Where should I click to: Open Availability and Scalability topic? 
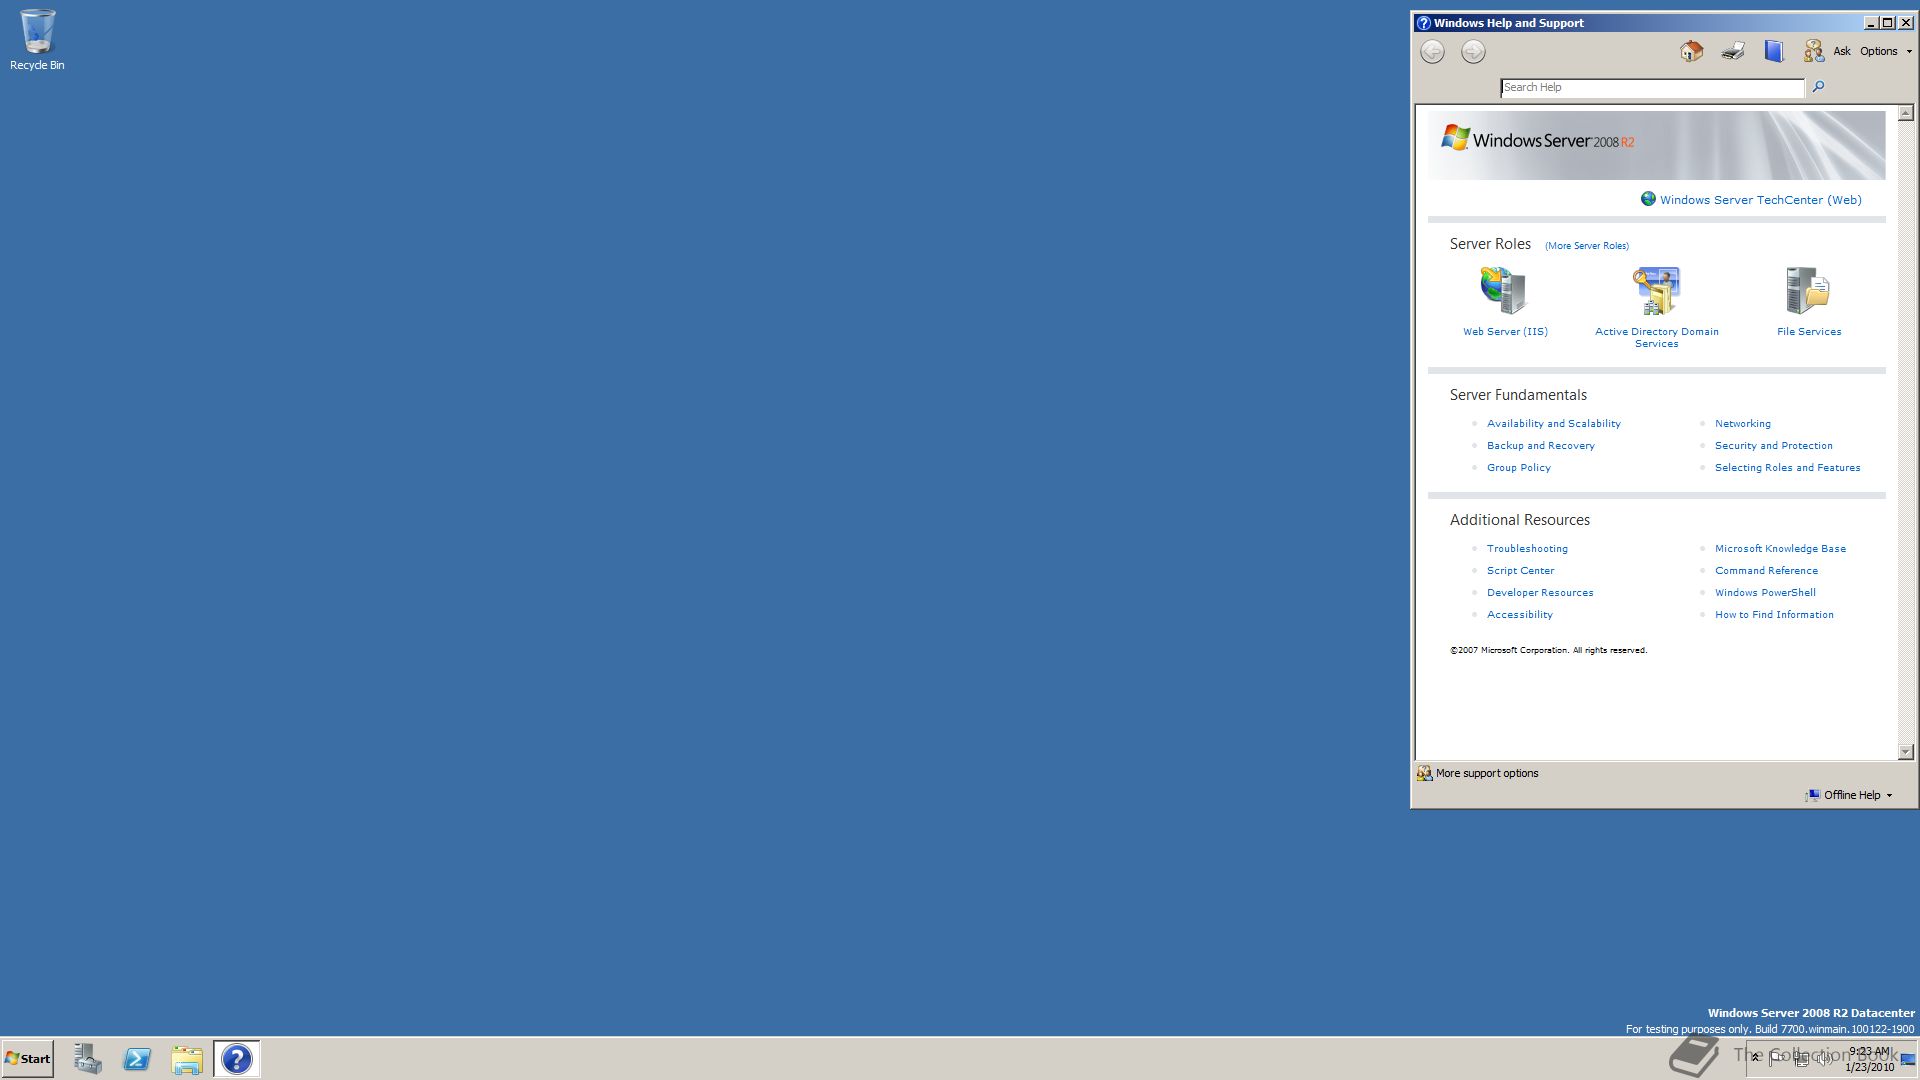coord(1553,424)
